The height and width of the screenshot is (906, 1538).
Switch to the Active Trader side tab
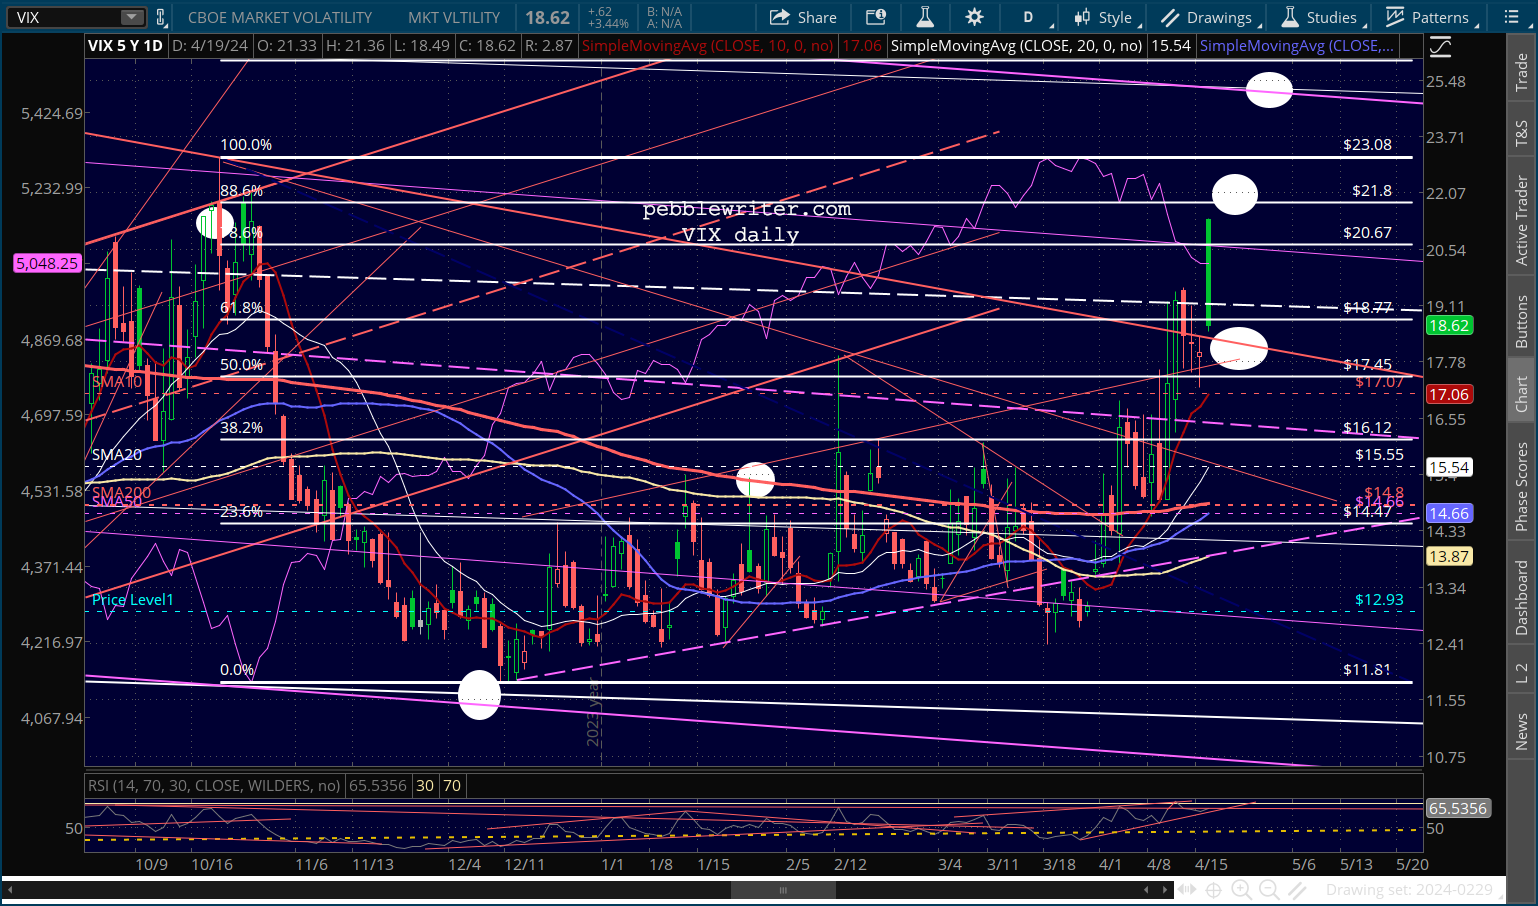1521,221
